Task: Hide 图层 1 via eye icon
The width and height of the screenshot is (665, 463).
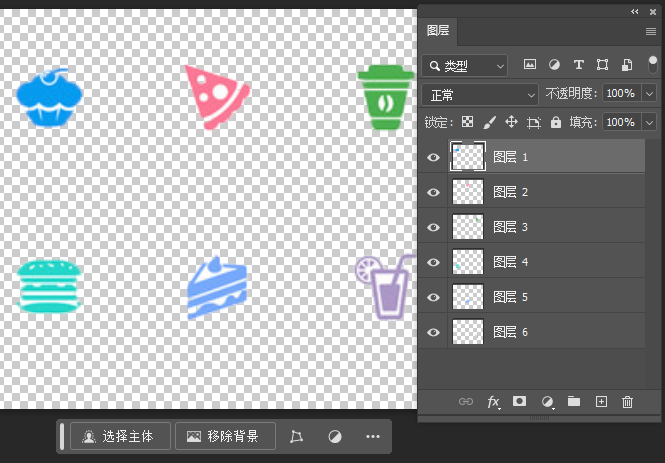Action: (433, 157)
